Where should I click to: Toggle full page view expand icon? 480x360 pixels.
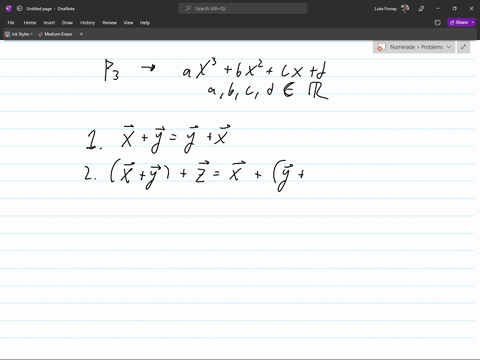point(463,47)
